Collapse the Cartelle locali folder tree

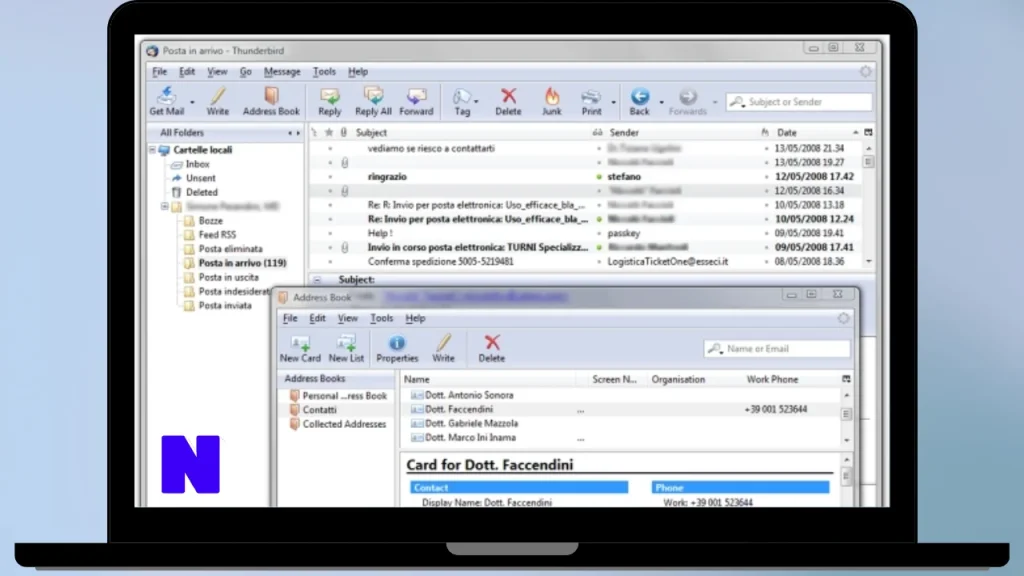tap(152, 150)
